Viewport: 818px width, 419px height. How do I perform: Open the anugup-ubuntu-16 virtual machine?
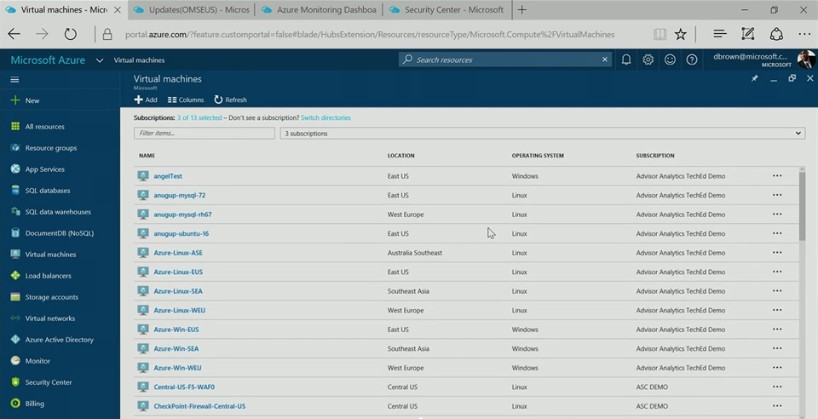pos(181,233)
